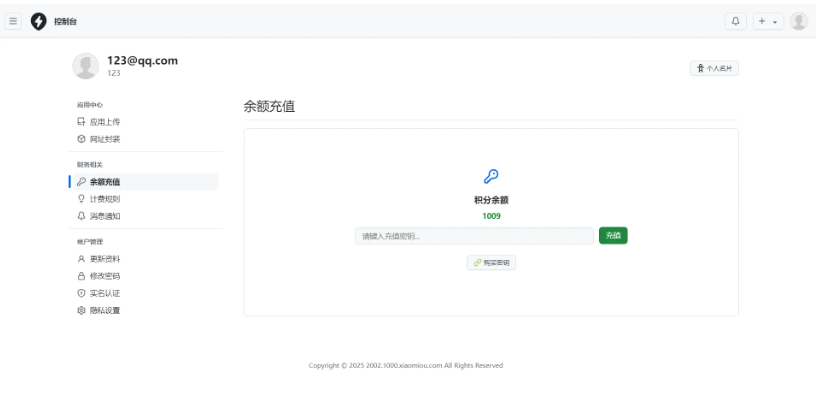Click the copyright footer text

pyautogui.click(x=405, y=366)
